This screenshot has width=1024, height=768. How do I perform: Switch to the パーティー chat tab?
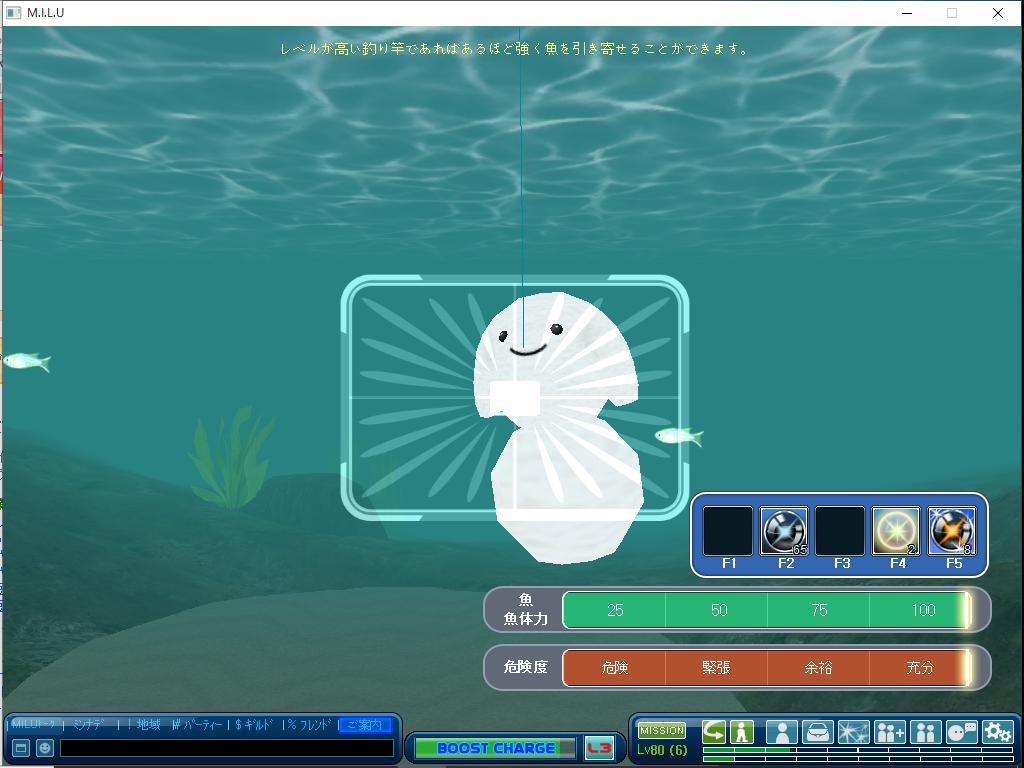(197, 724)
